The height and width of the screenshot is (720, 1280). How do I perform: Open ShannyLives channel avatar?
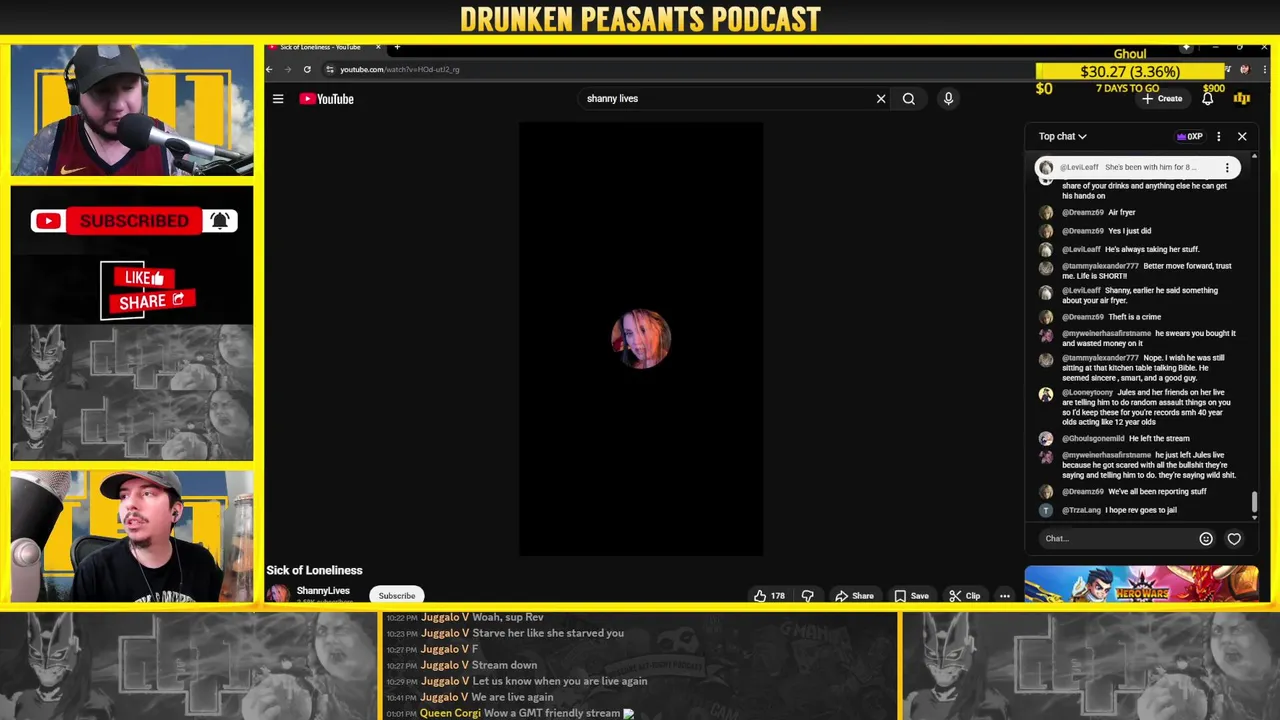coord(278,594)
